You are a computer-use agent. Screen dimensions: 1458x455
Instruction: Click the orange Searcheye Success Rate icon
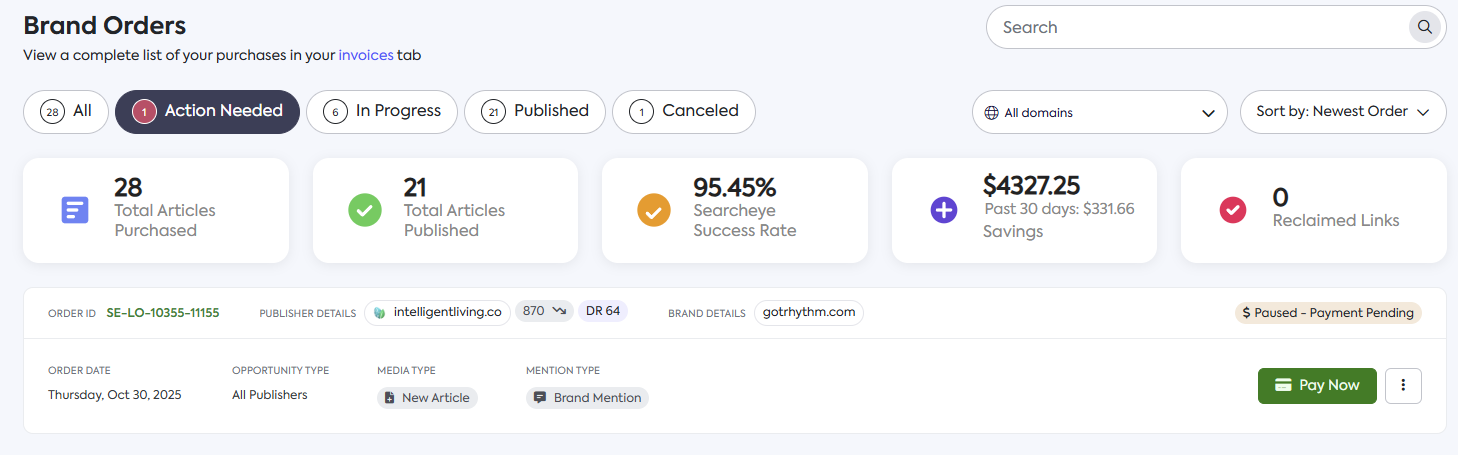click(x=654, y=210)
